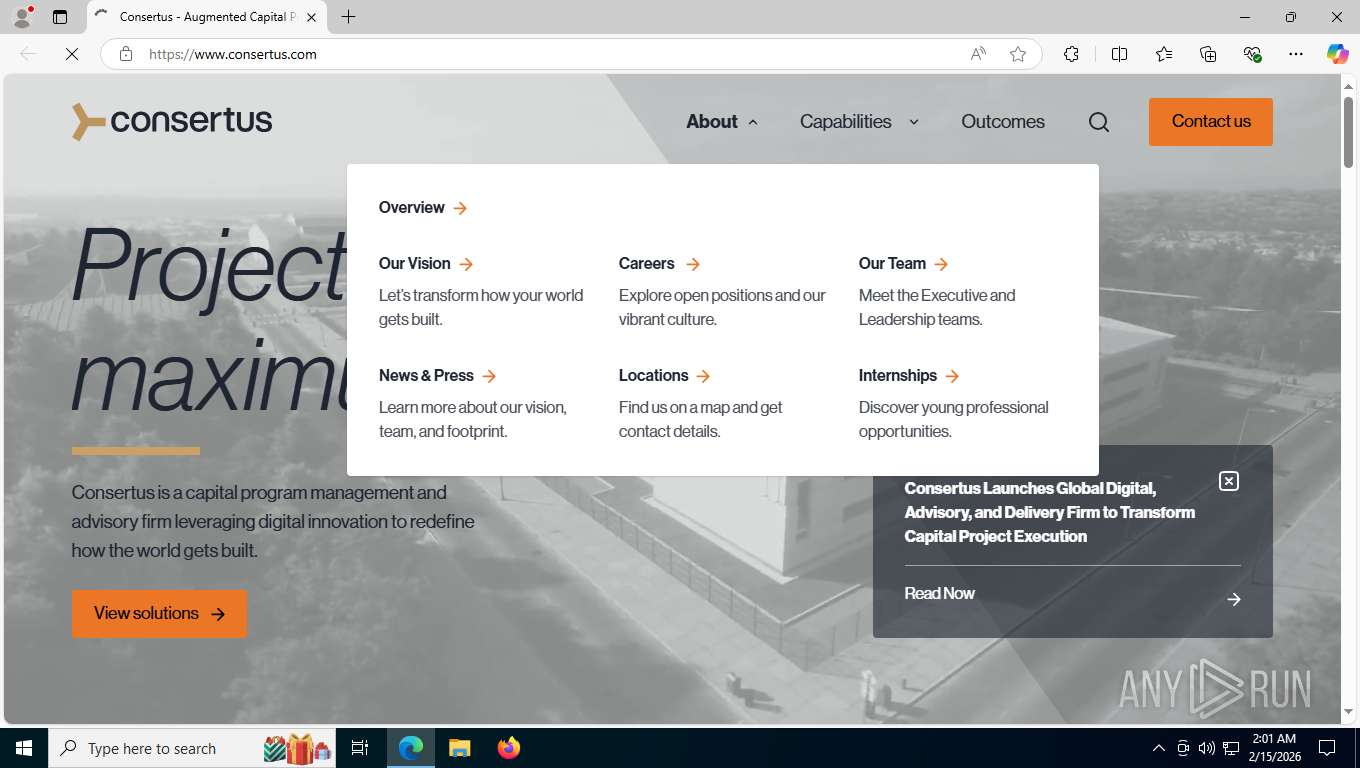Click Read Now link
This screenshot has width=1360, height=768.
(x=939, y=594)
